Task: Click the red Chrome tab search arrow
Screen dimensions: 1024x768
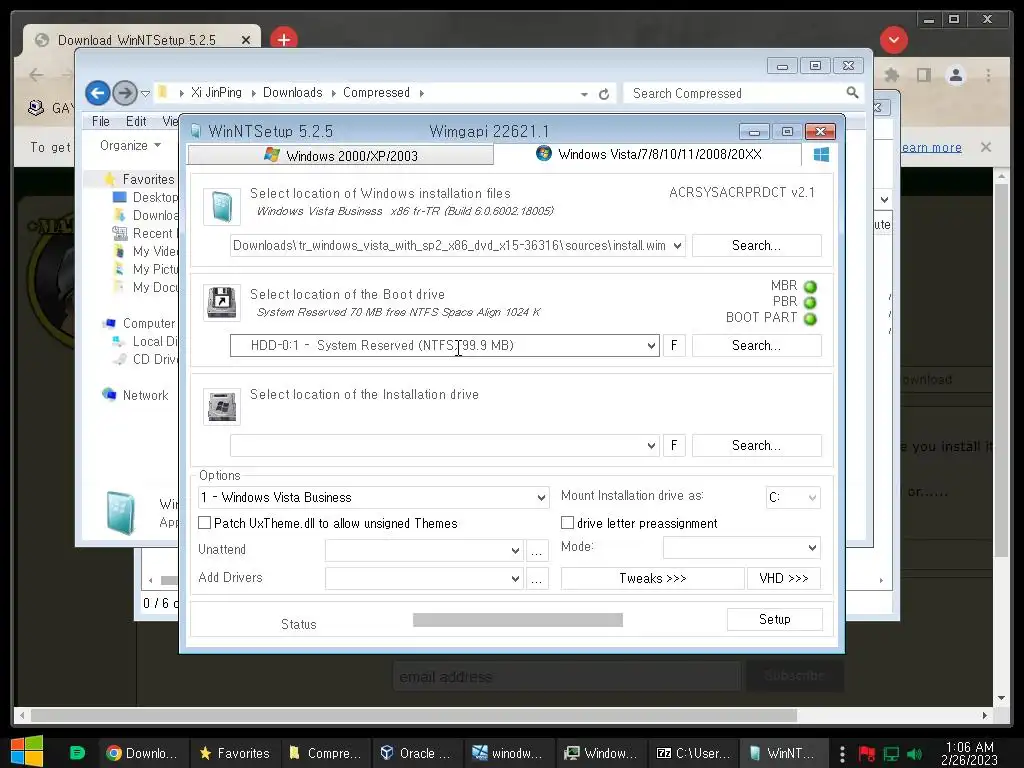Action: pyautogui.click(x=893, y=40)
